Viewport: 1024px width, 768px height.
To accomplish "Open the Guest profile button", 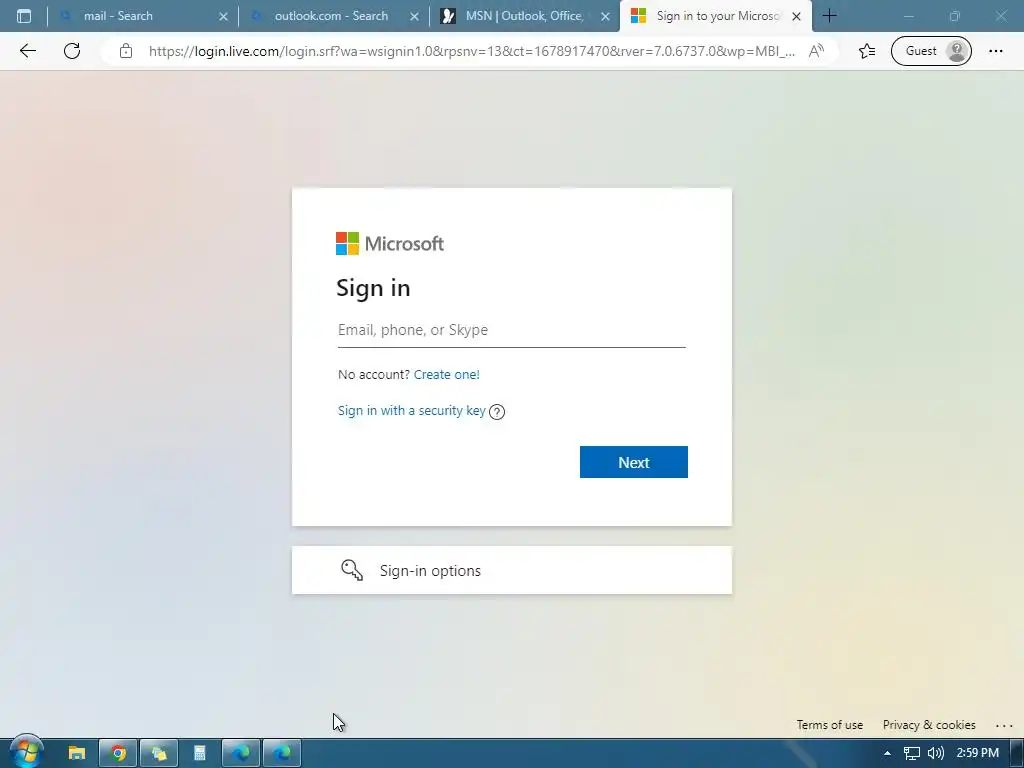I will tap(931, 51).
